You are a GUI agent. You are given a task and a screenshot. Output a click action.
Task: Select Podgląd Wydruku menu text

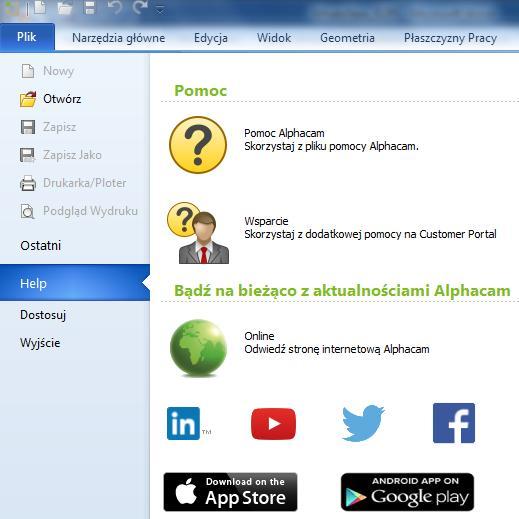pos(90,211)
